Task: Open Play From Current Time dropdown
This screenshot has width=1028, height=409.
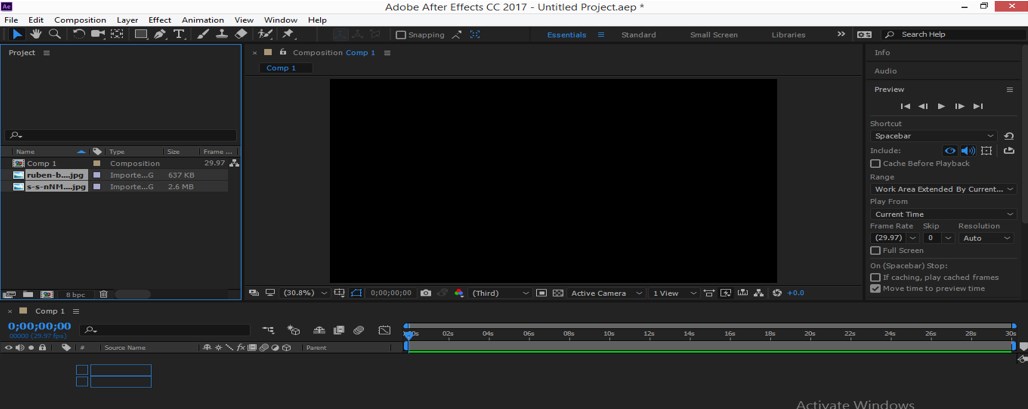Action: [943, 214]
